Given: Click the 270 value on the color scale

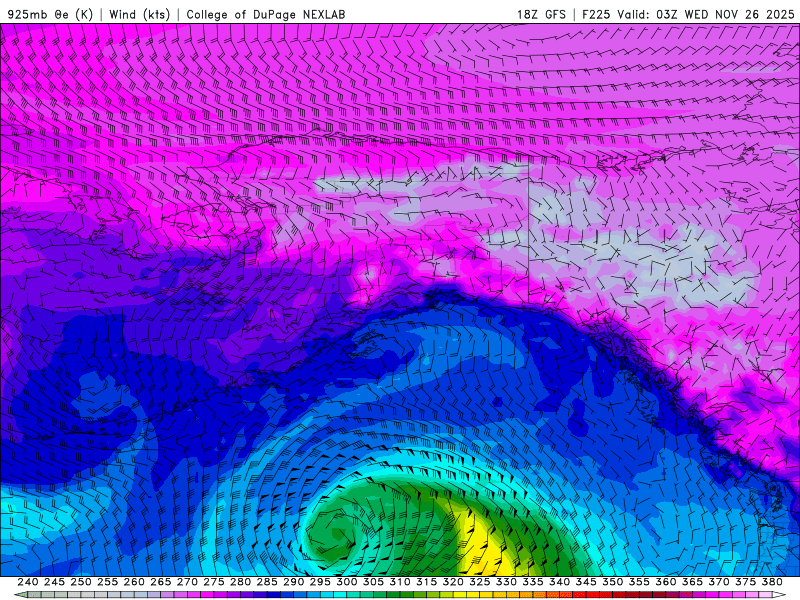Looking at the screenshot, I should tap(187, 582).
